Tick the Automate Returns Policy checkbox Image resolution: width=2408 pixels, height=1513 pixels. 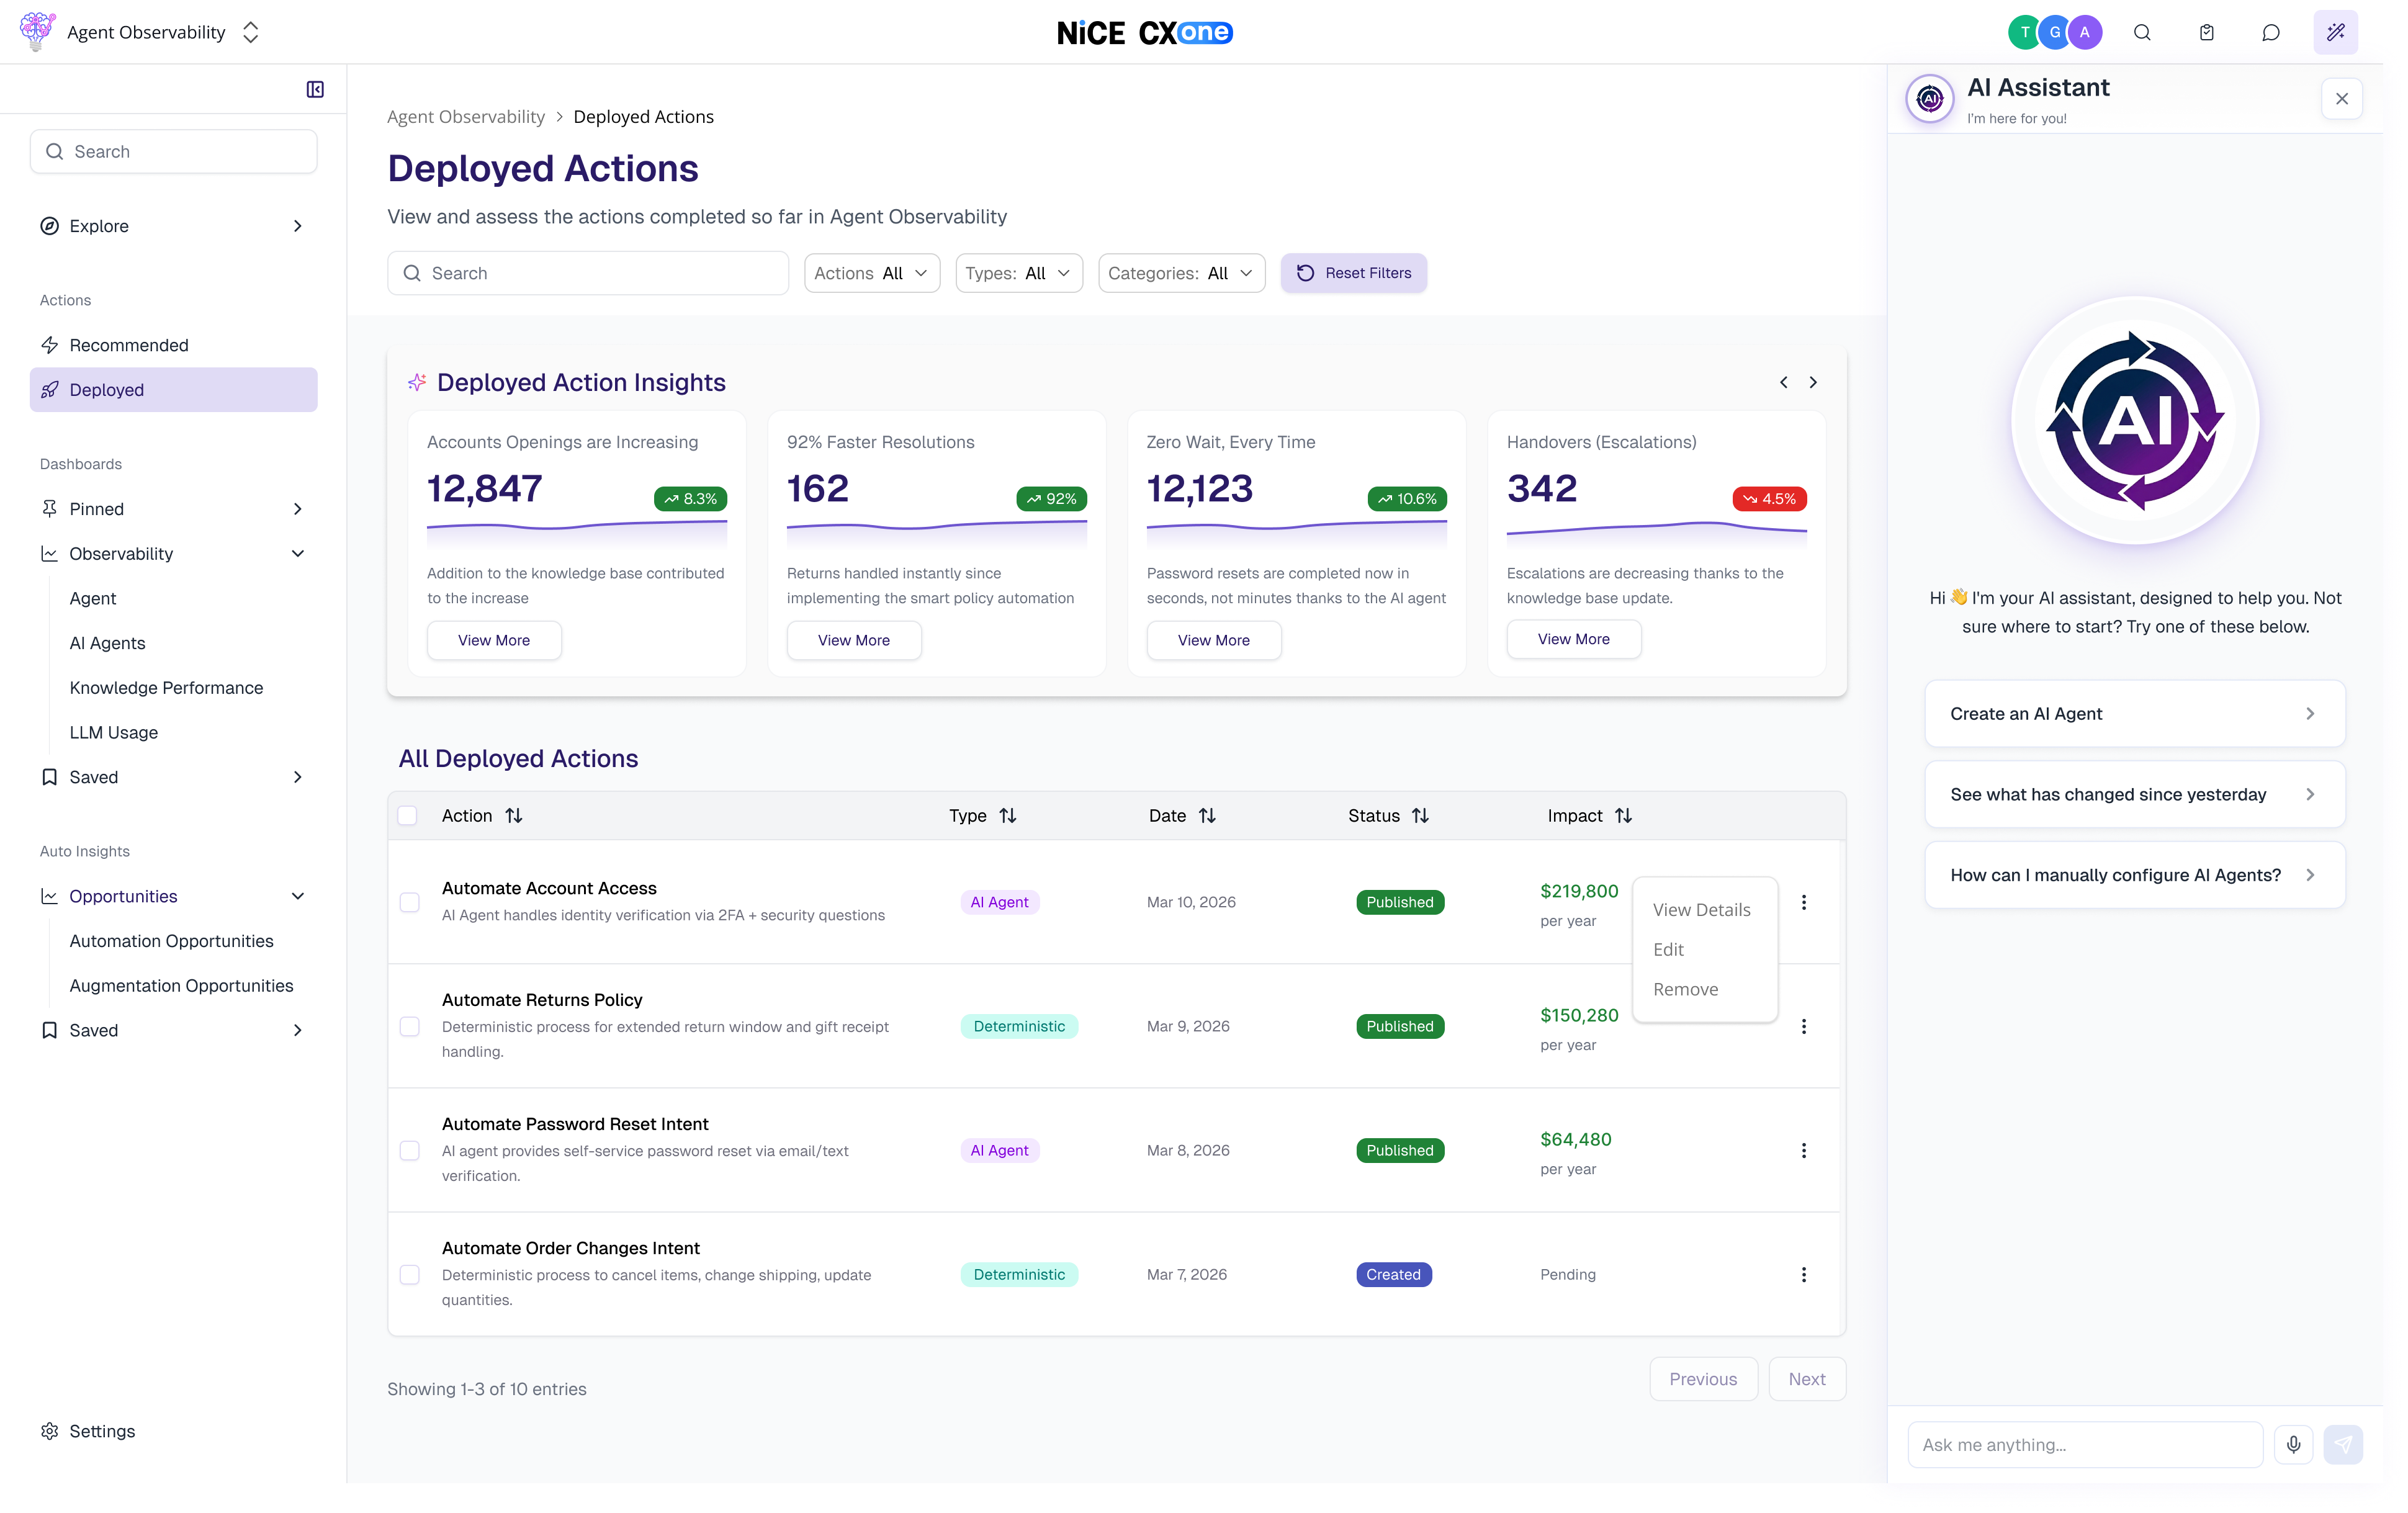[410, 1026]
